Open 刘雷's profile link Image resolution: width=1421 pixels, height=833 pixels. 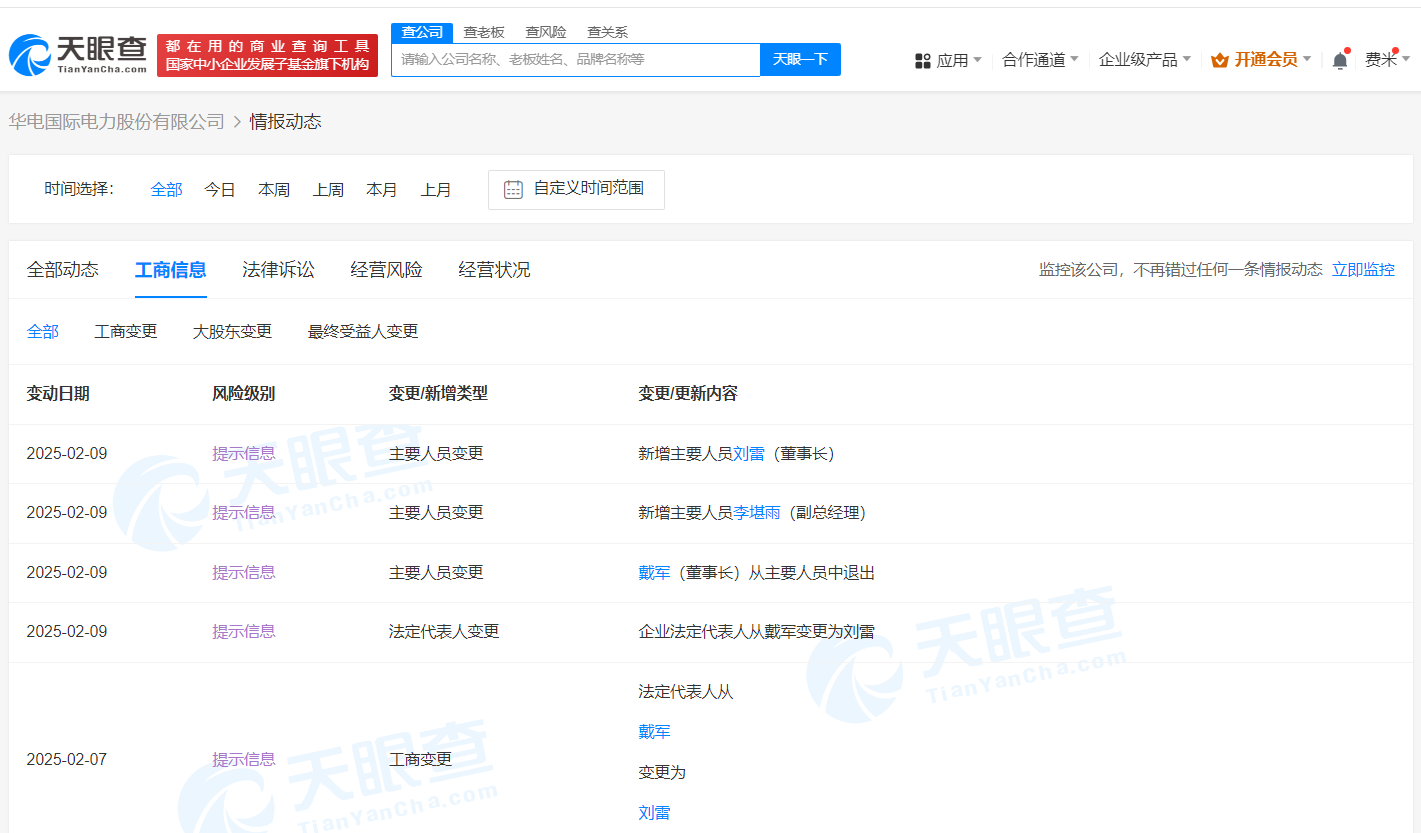pyautogui.click(x=750, y=453)
